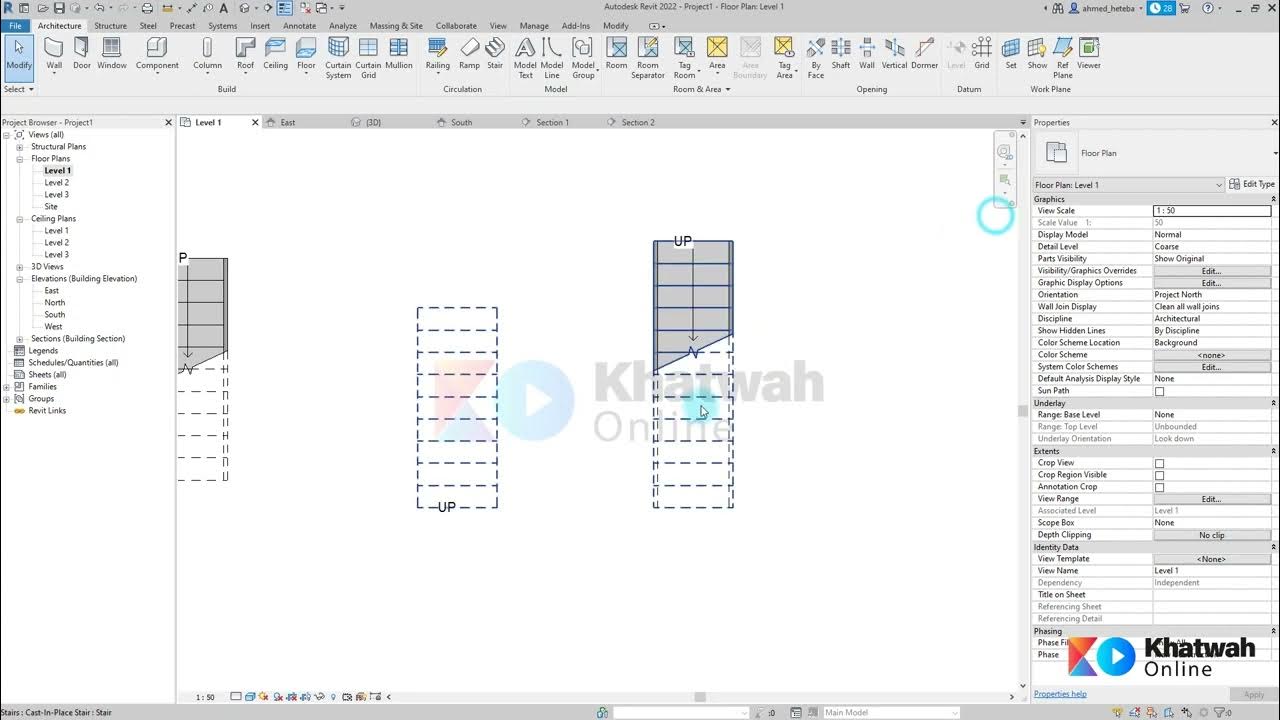This screenshot has height=720, width=1280.
Task: Select the Tag Room tool
Action: point(684,58)
